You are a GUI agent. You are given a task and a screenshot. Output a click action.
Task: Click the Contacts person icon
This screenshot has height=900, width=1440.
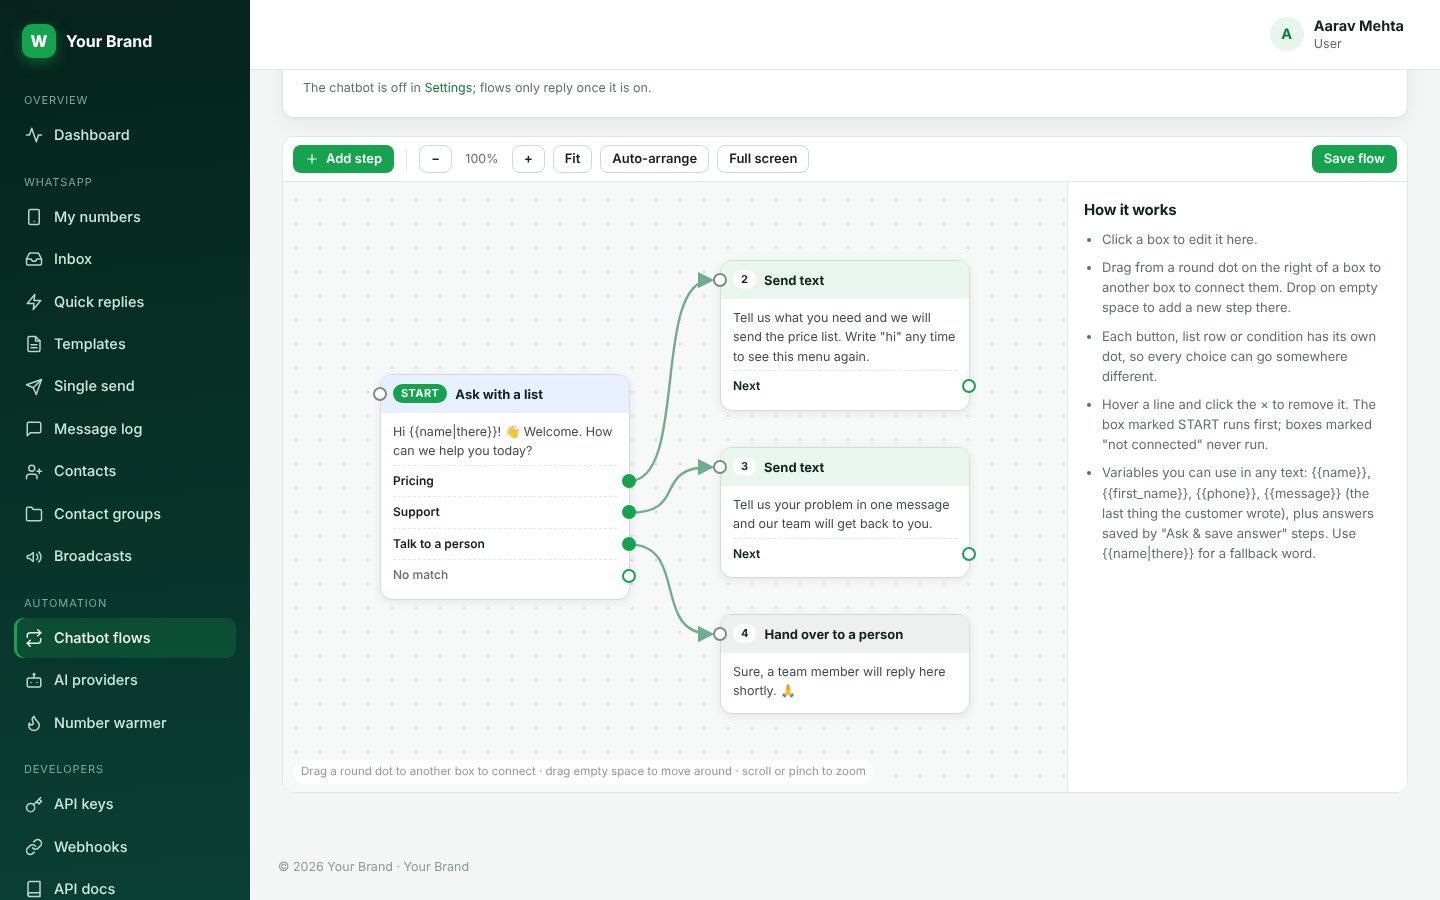tap(34, 471)
